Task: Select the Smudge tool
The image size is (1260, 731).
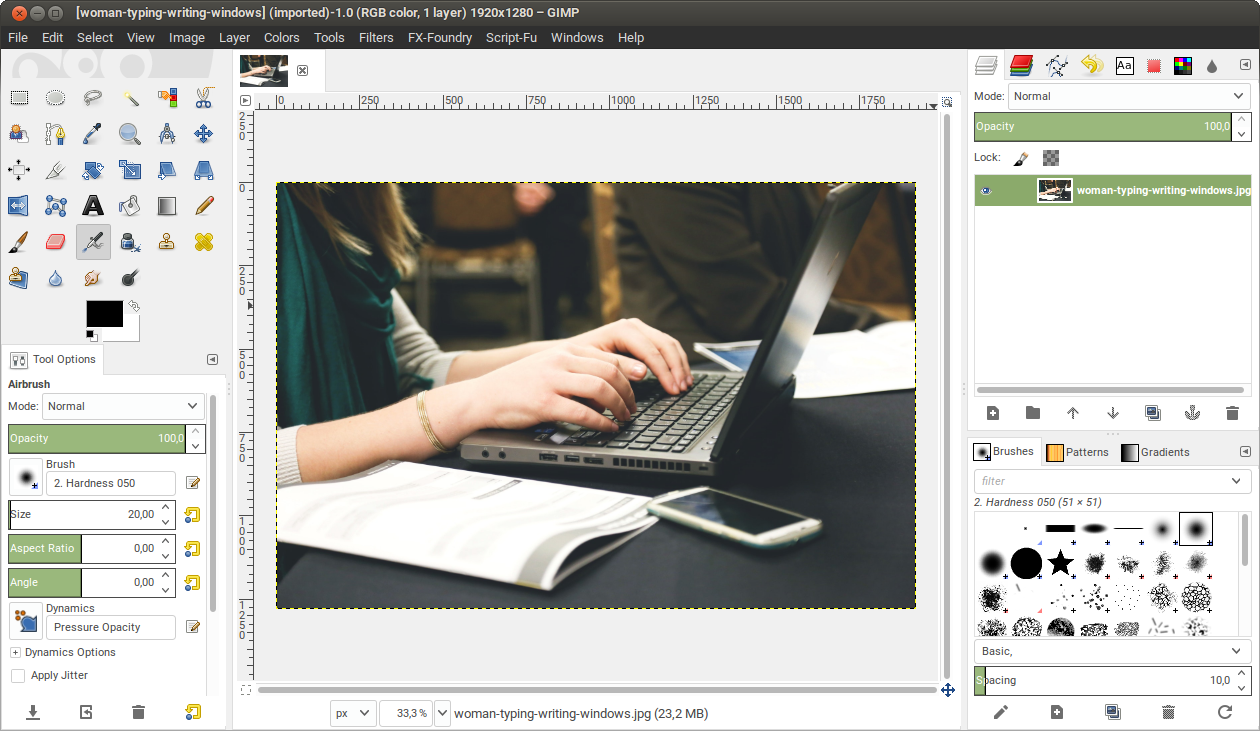Action: [92, 277]
